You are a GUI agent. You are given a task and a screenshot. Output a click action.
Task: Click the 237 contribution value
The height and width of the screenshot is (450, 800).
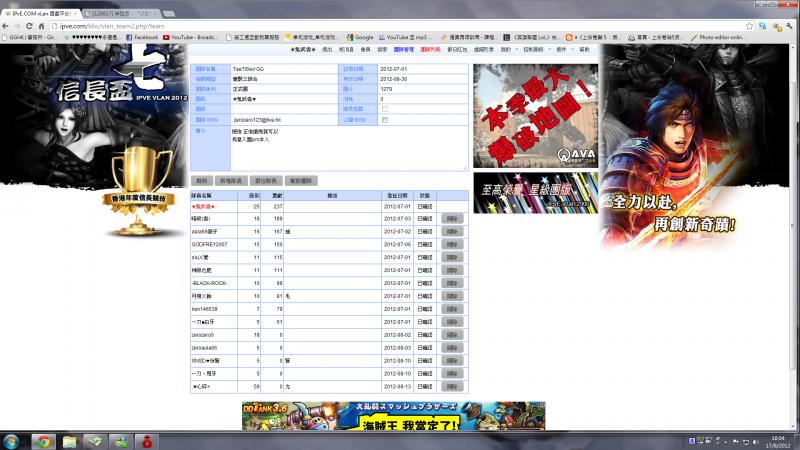coord(278,207)
